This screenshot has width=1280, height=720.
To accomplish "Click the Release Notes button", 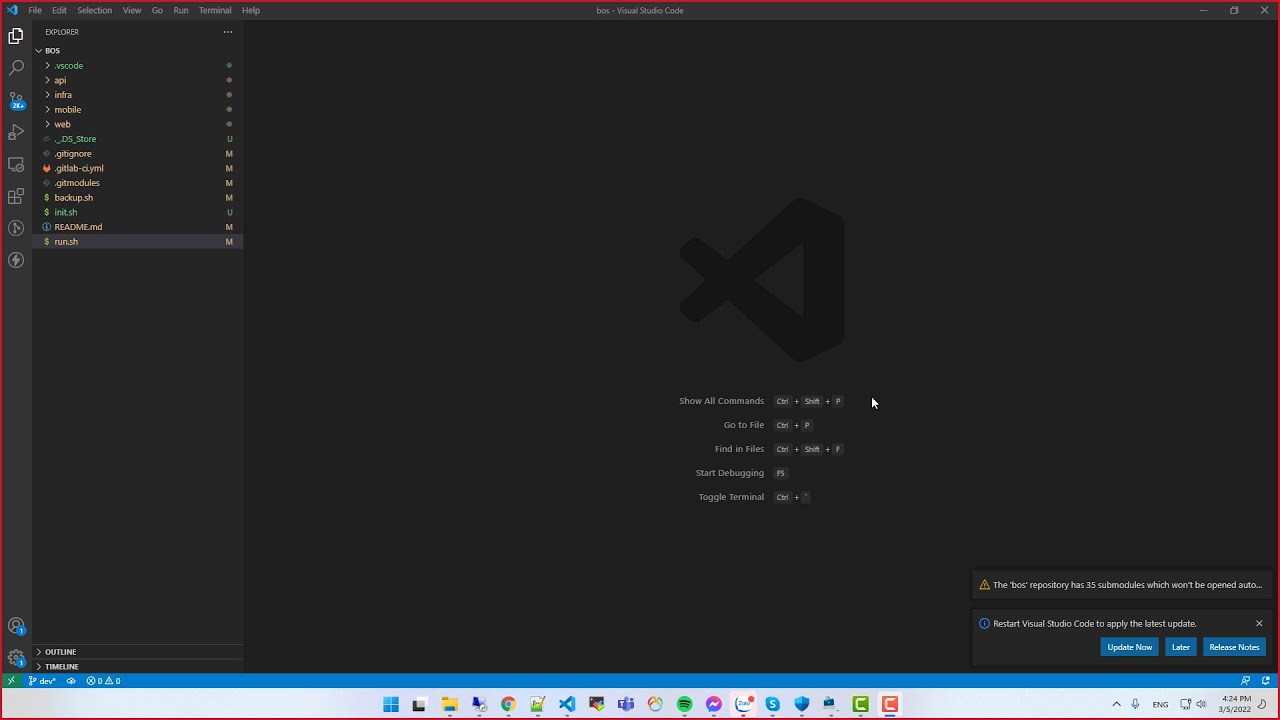I will 1234,647.
